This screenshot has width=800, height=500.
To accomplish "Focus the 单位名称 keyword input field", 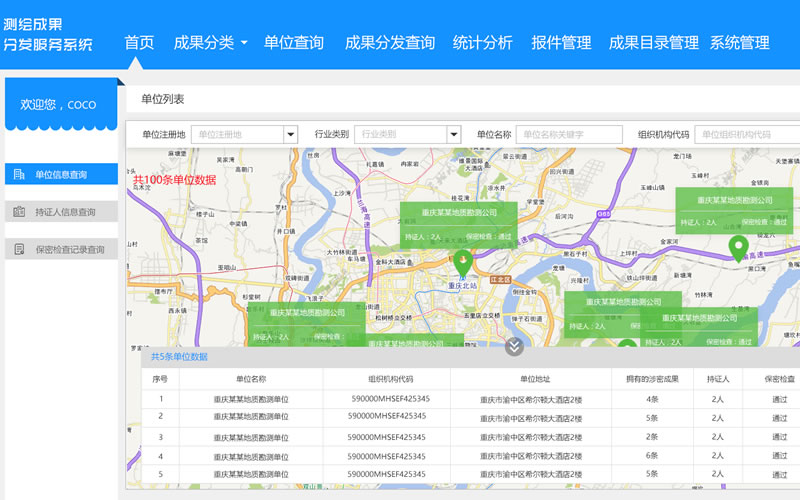I will pos(569,135).
